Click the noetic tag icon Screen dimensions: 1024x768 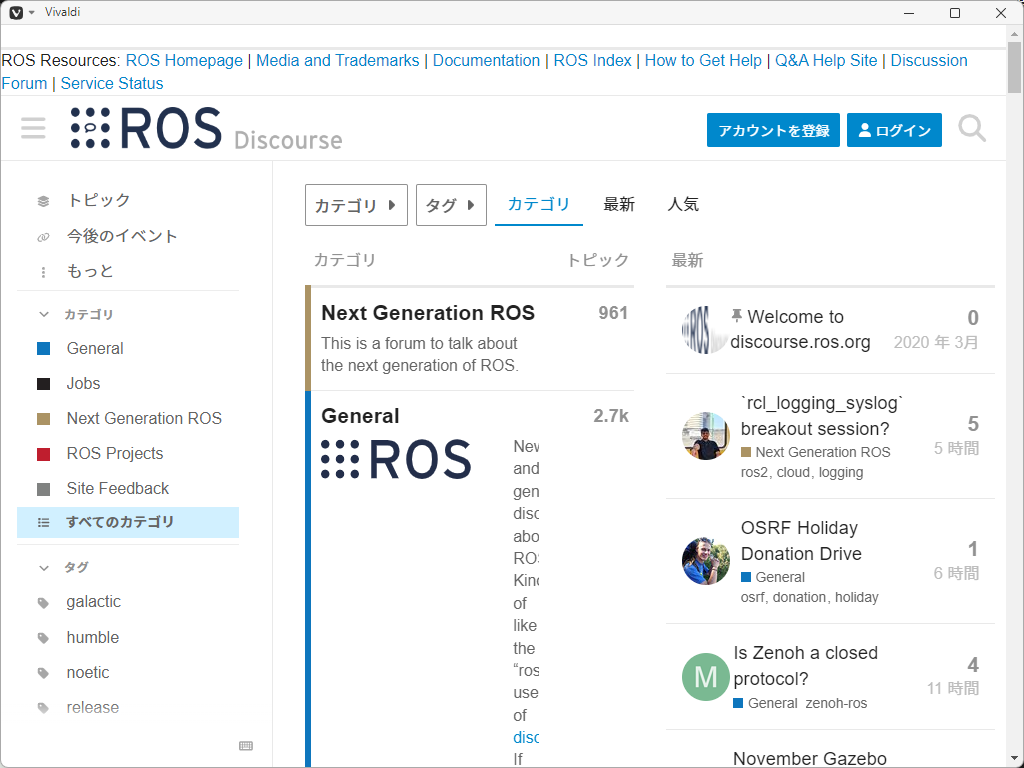pyautogui.click(x=43, y=673)
